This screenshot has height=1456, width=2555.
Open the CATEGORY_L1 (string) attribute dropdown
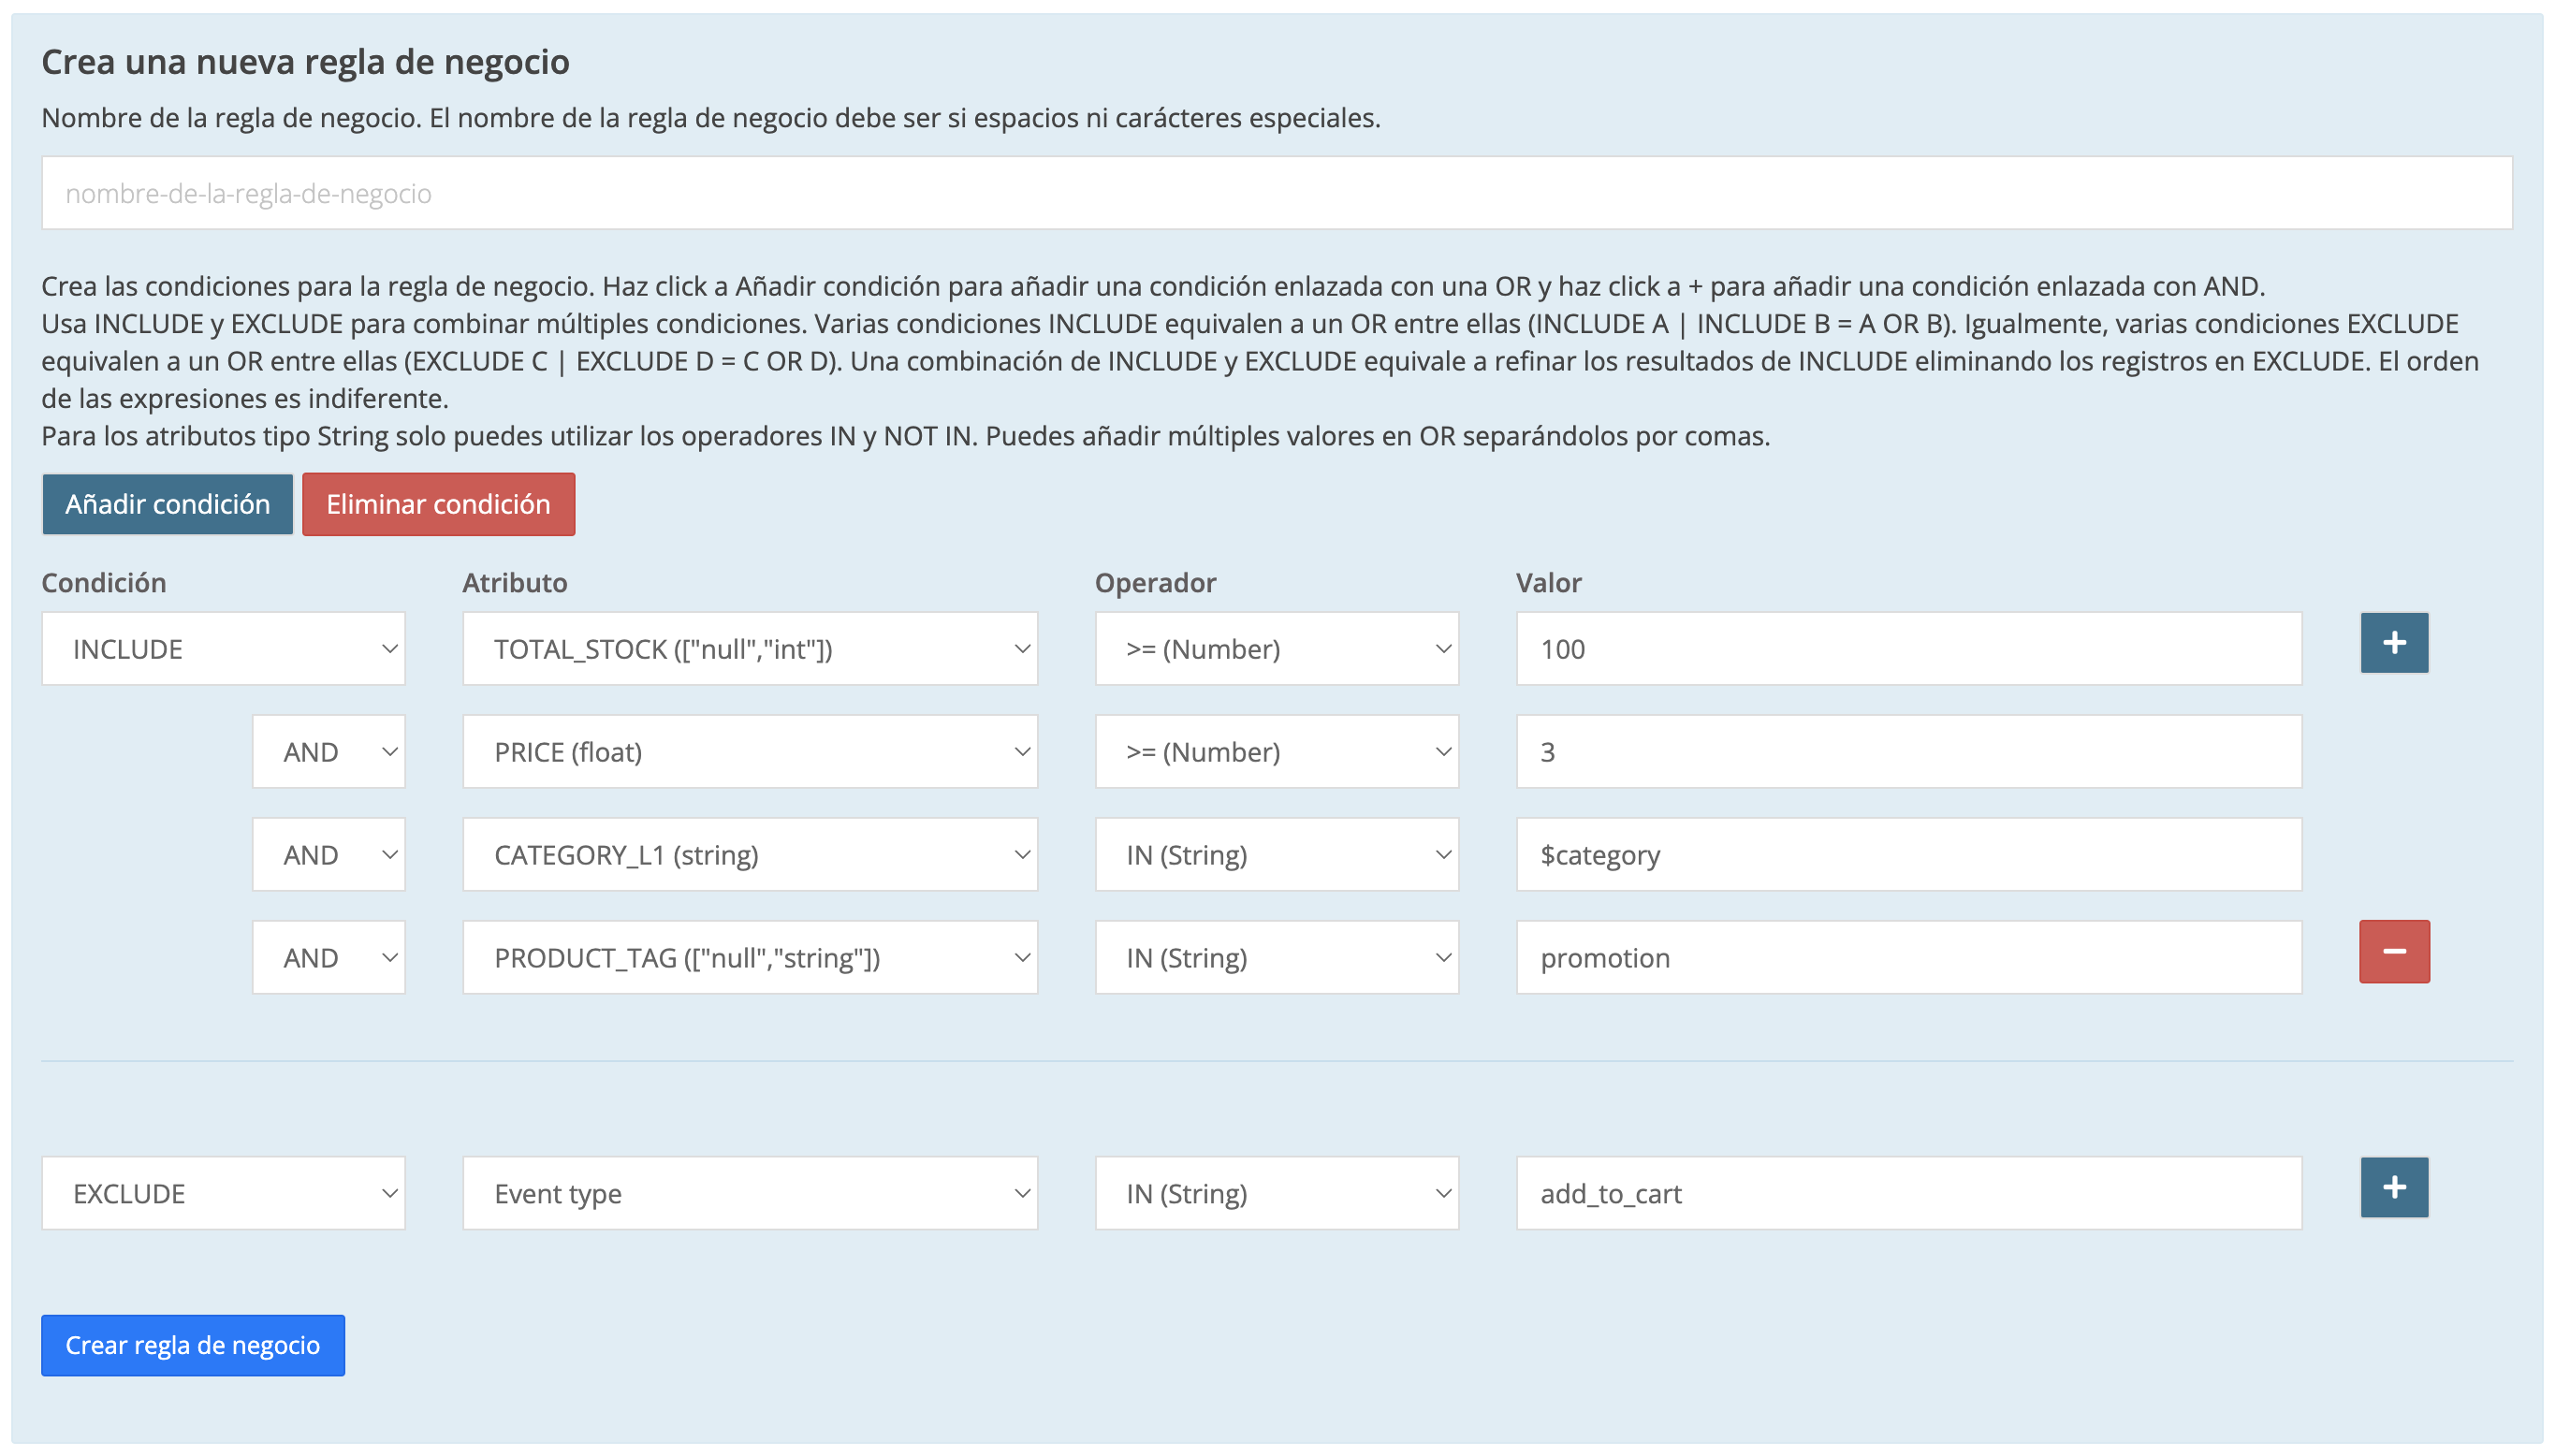tap(749, 855)
